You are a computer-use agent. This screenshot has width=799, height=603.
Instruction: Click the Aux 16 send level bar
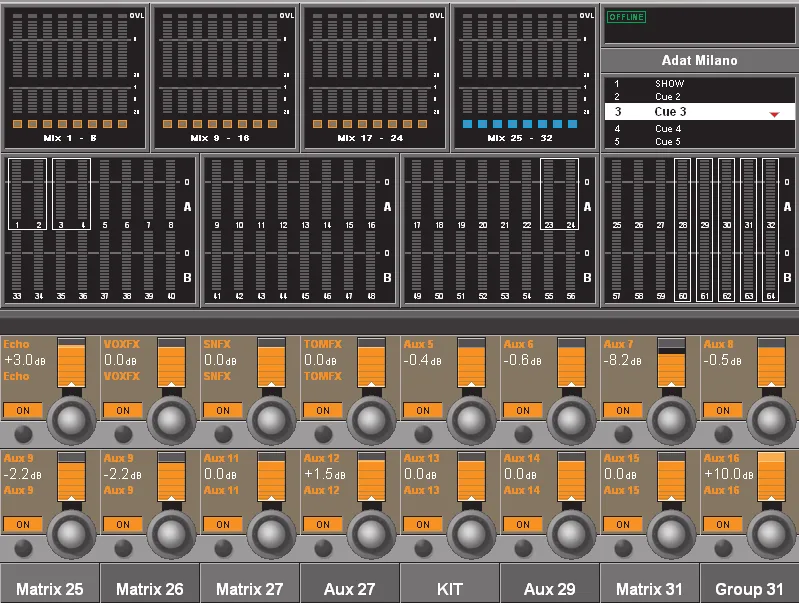pyautogui.click(x=770, y=477)
